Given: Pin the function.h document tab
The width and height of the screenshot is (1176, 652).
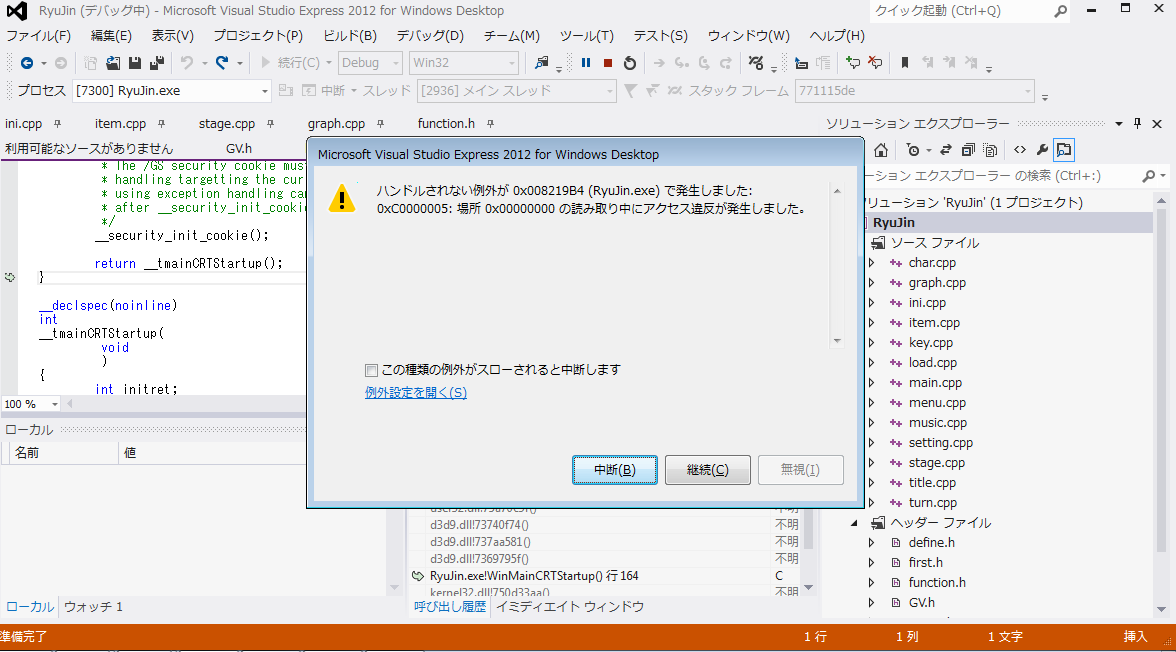Looking at the screenshot, I should point(490,124).
